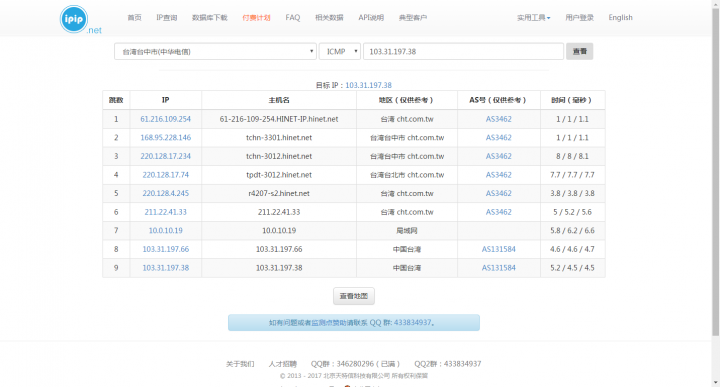Select the latency value 5.8 / 6.2 / 6.6
This screenshot has height=387, width=720.
point(572,230)
